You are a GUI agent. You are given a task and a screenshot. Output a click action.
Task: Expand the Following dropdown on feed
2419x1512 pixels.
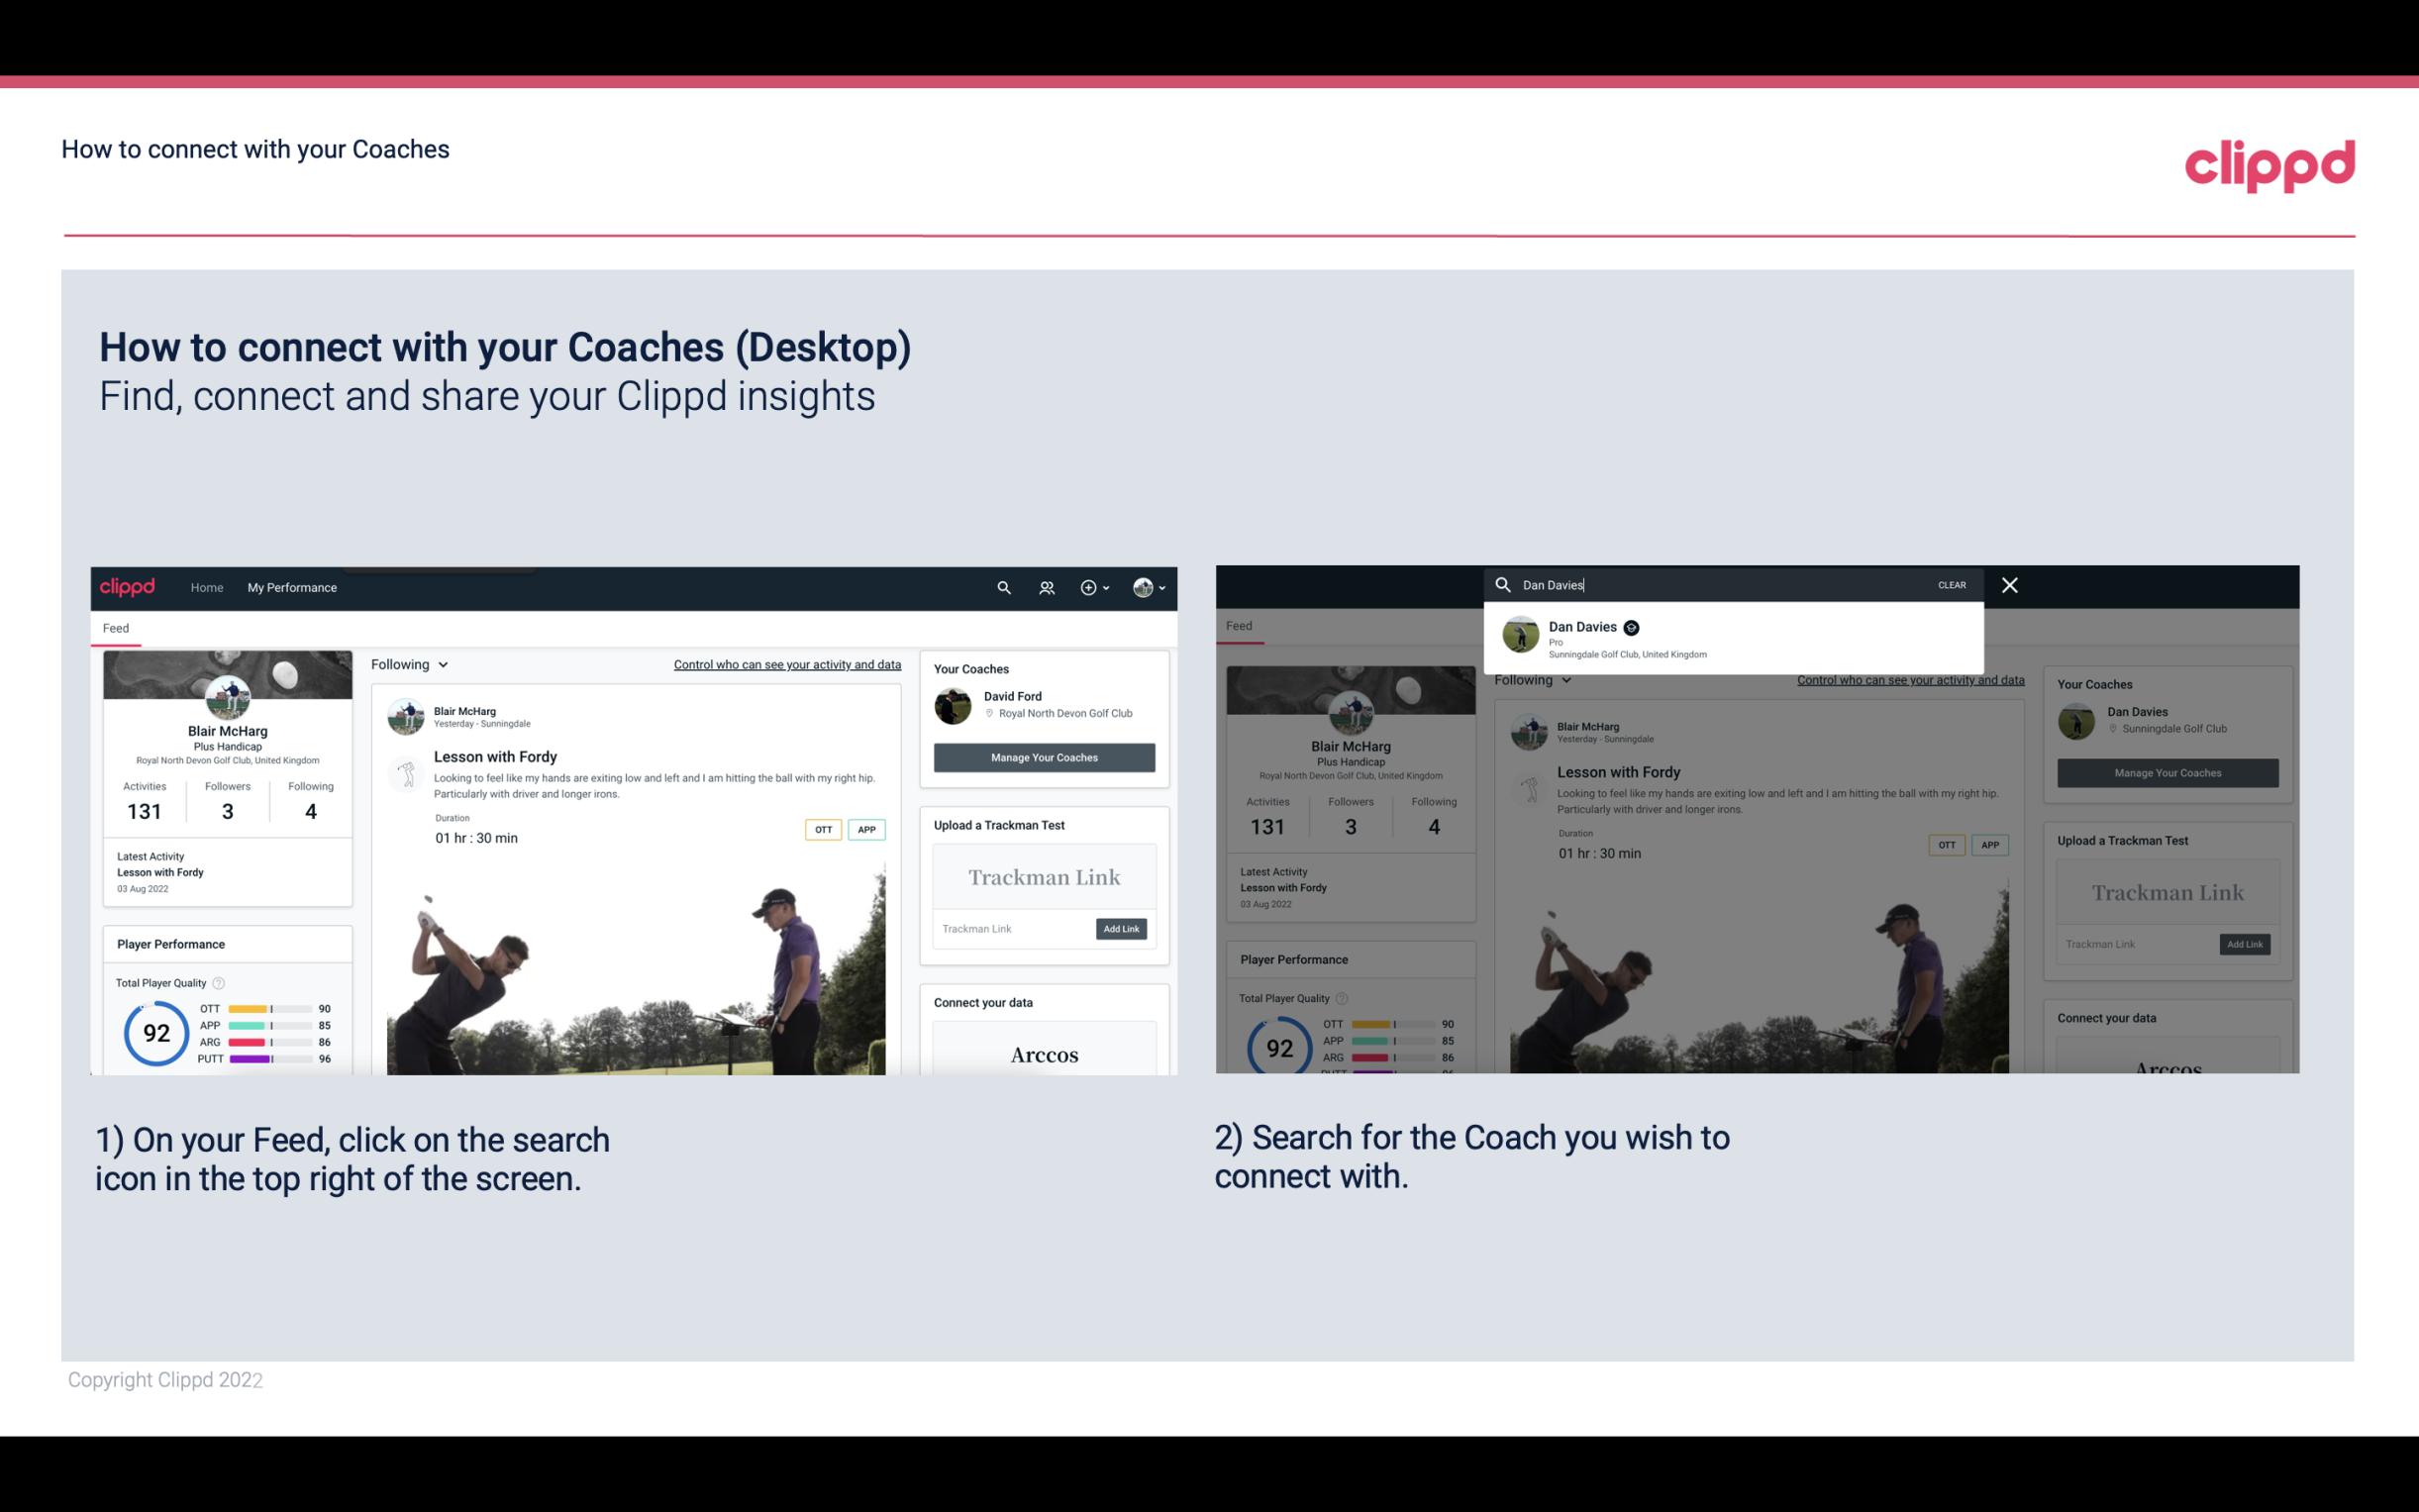click(411, 663)
